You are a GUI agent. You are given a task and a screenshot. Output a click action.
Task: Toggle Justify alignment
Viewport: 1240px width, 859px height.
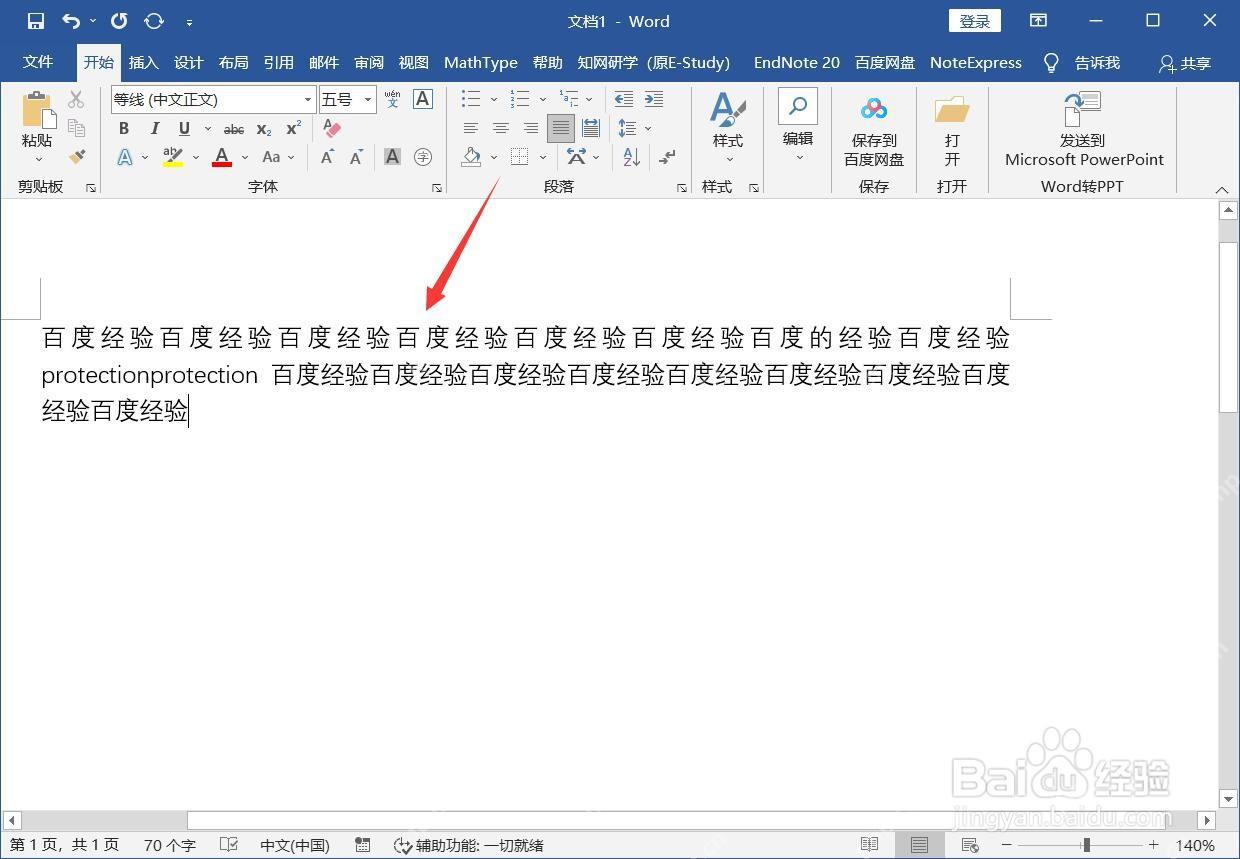click(x=560, y=128)
